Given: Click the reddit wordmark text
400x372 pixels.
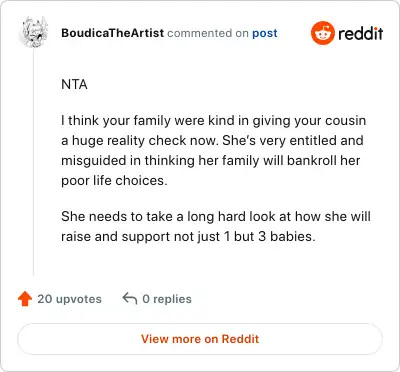Looking at the screenshot, I should (361, 33).
